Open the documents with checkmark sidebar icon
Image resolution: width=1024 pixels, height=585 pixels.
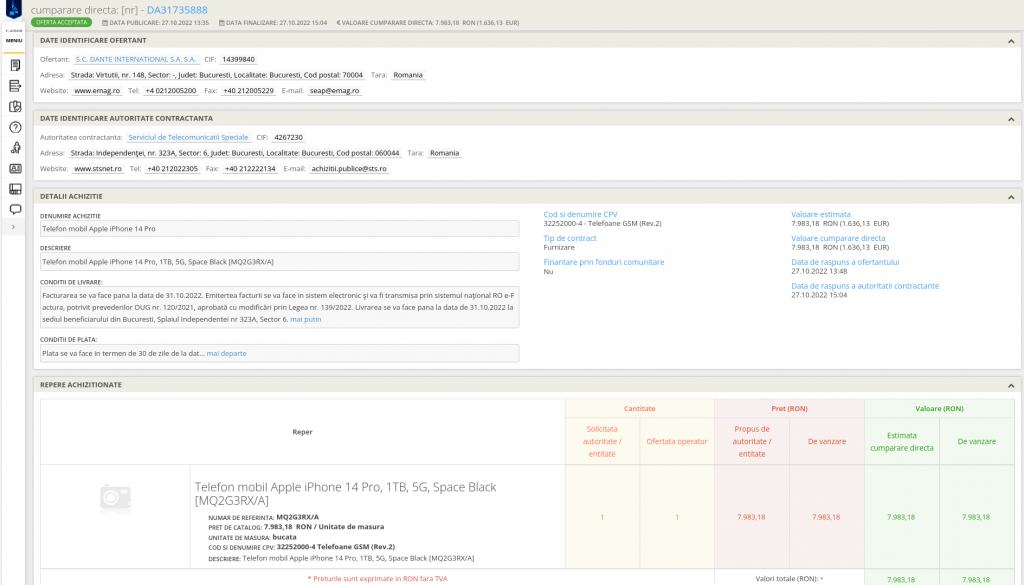pos(15,106)
